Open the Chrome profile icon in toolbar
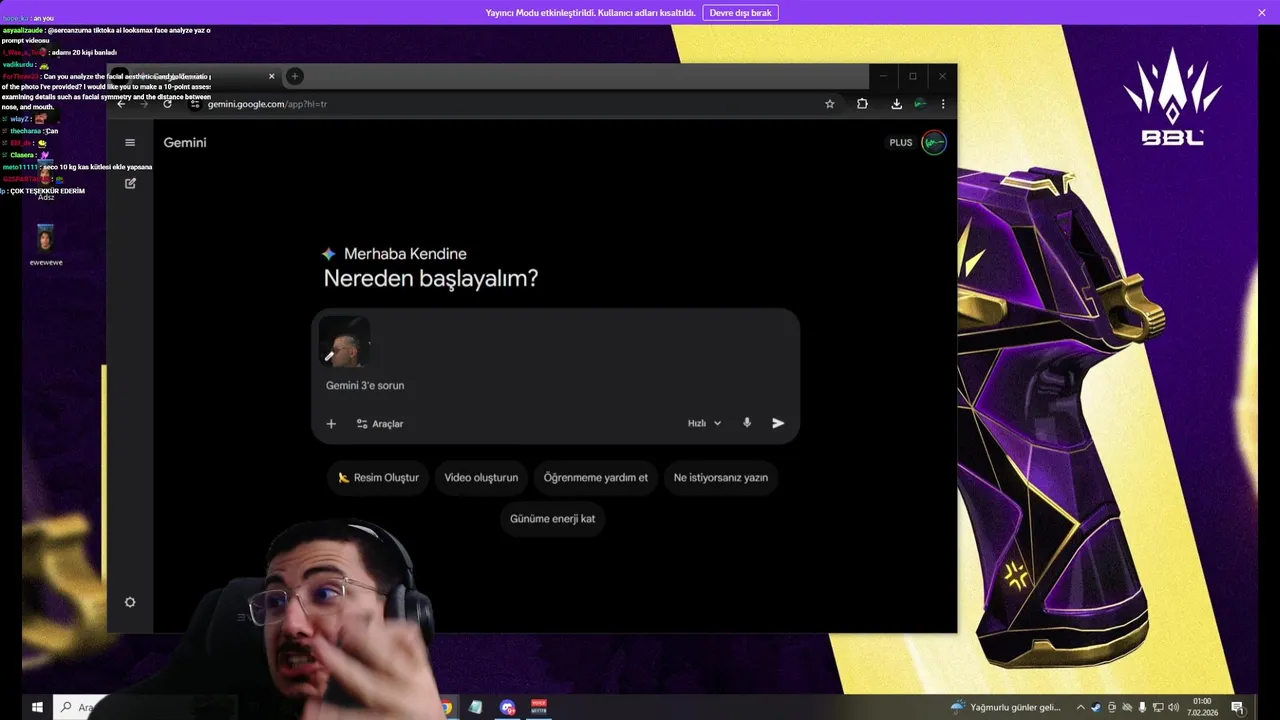This screenshot has width=1280, height=720. pyautogui.click(x=920, y=104)
